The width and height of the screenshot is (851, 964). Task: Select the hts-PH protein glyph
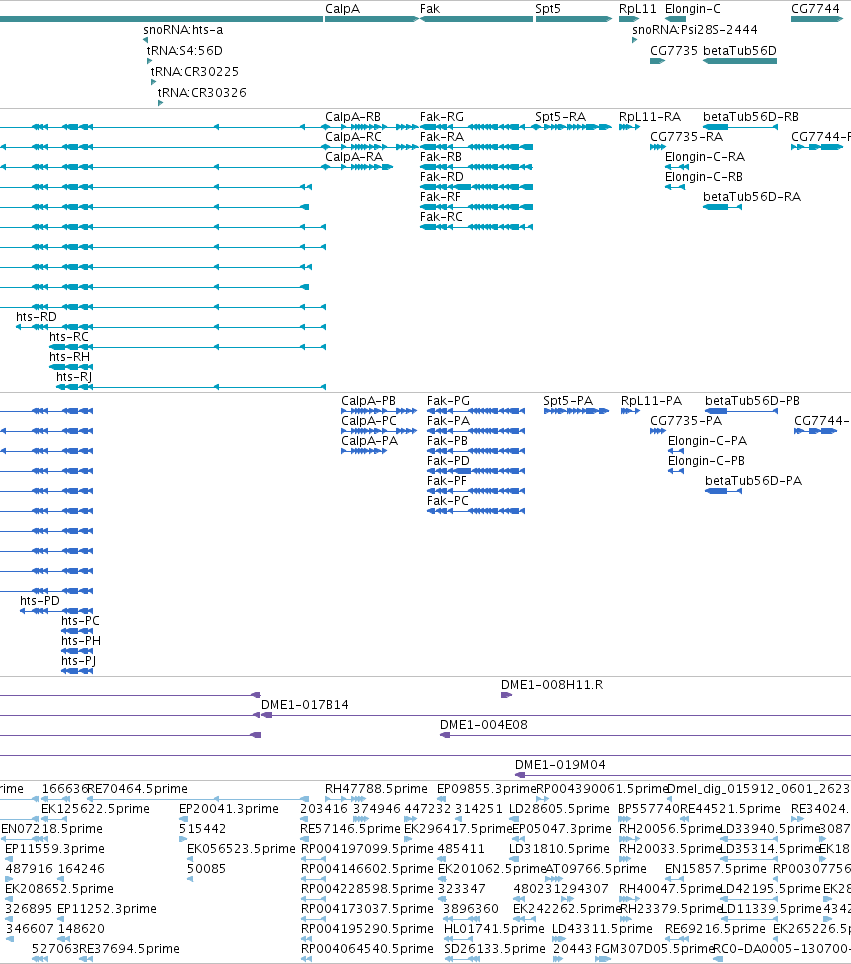[x=77, y=650]
